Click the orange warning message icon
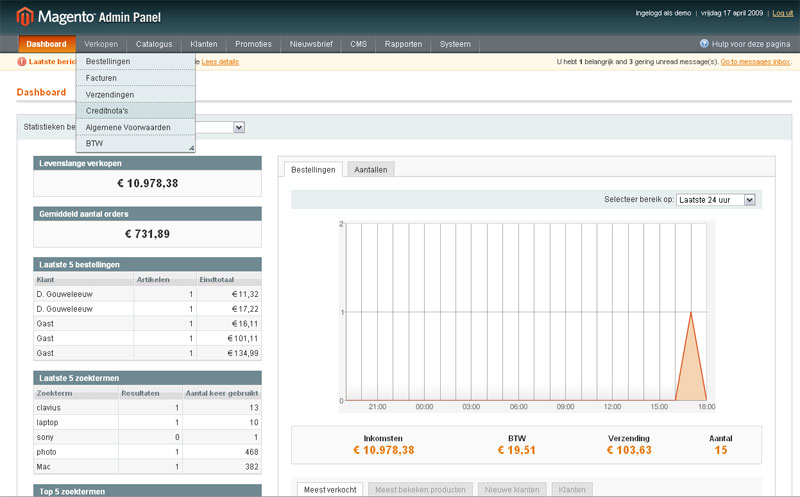Screen dimensions: 800x497 [x=22, y=62]
